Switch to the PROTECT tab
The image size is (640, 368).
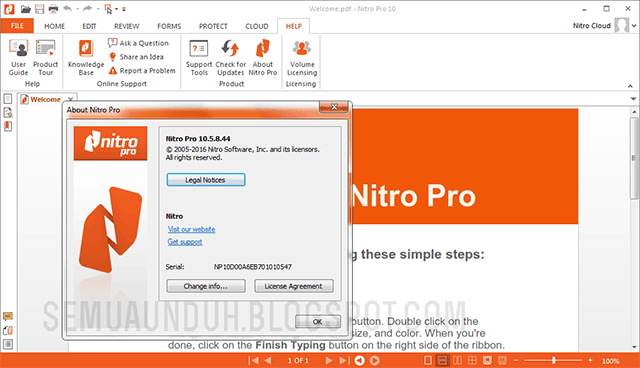click(213, 26)
